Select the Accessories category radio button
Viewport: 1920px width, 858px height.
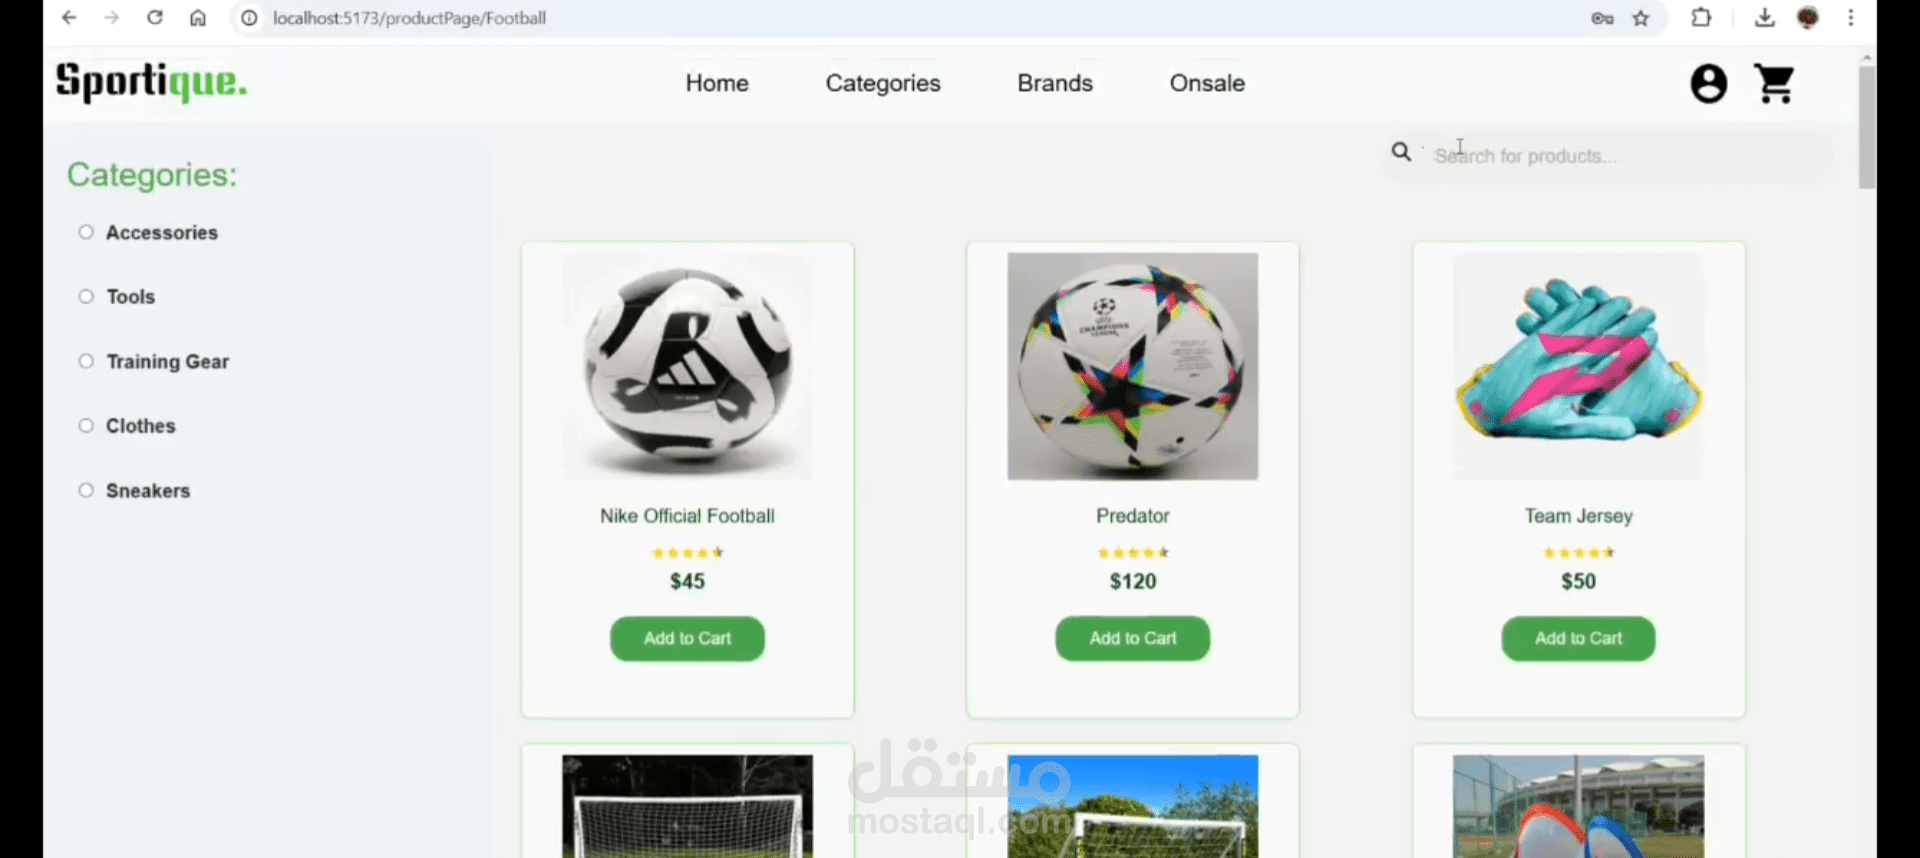[x=86, y=232]
